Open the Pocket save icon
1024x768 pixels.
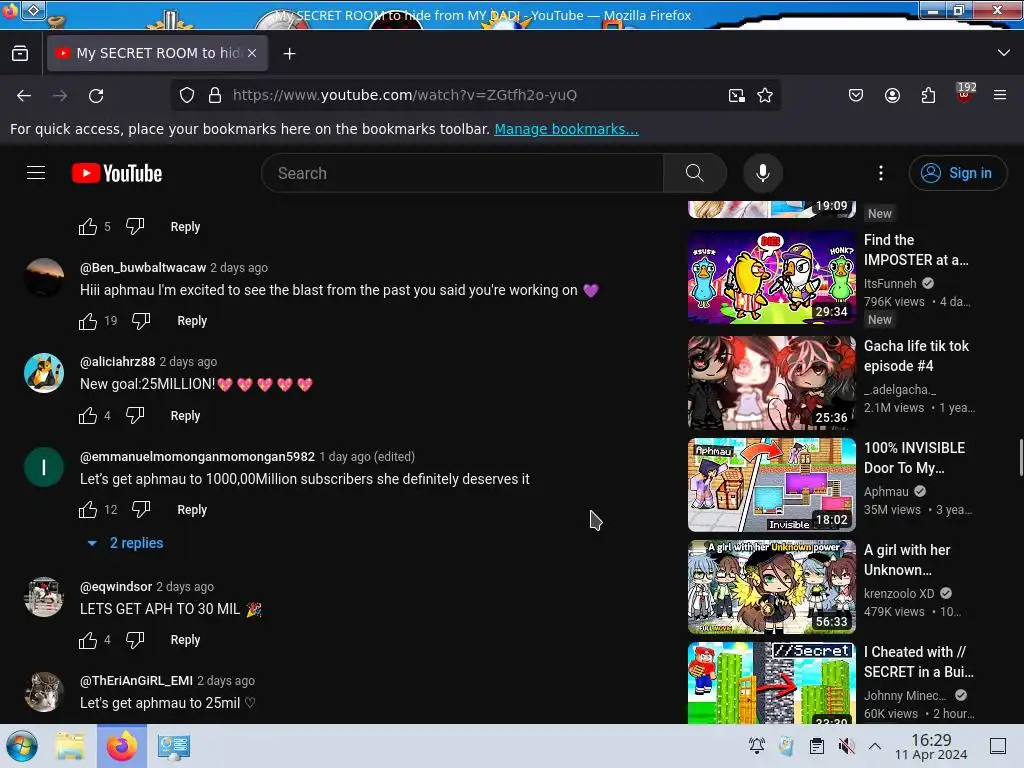pyautogui.click(x=856, y=95)
